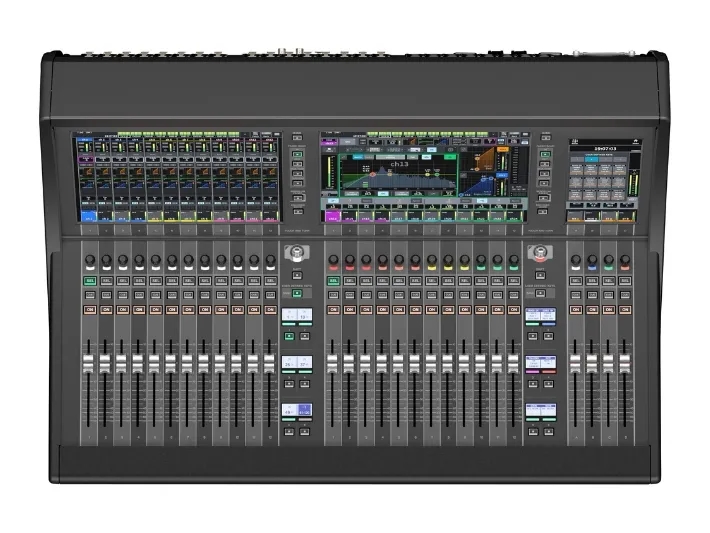Tap last key in bottom row of utility screen grid
The width and height of the screenshot is (710, 533).
coord(618,195)
